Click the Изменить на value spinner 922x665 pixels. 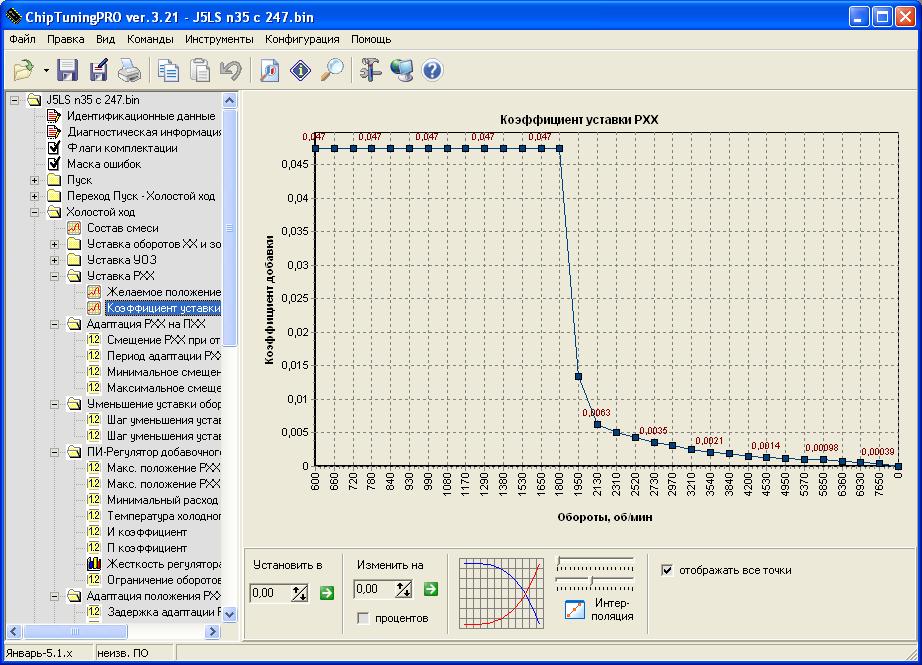click(403, 589)
